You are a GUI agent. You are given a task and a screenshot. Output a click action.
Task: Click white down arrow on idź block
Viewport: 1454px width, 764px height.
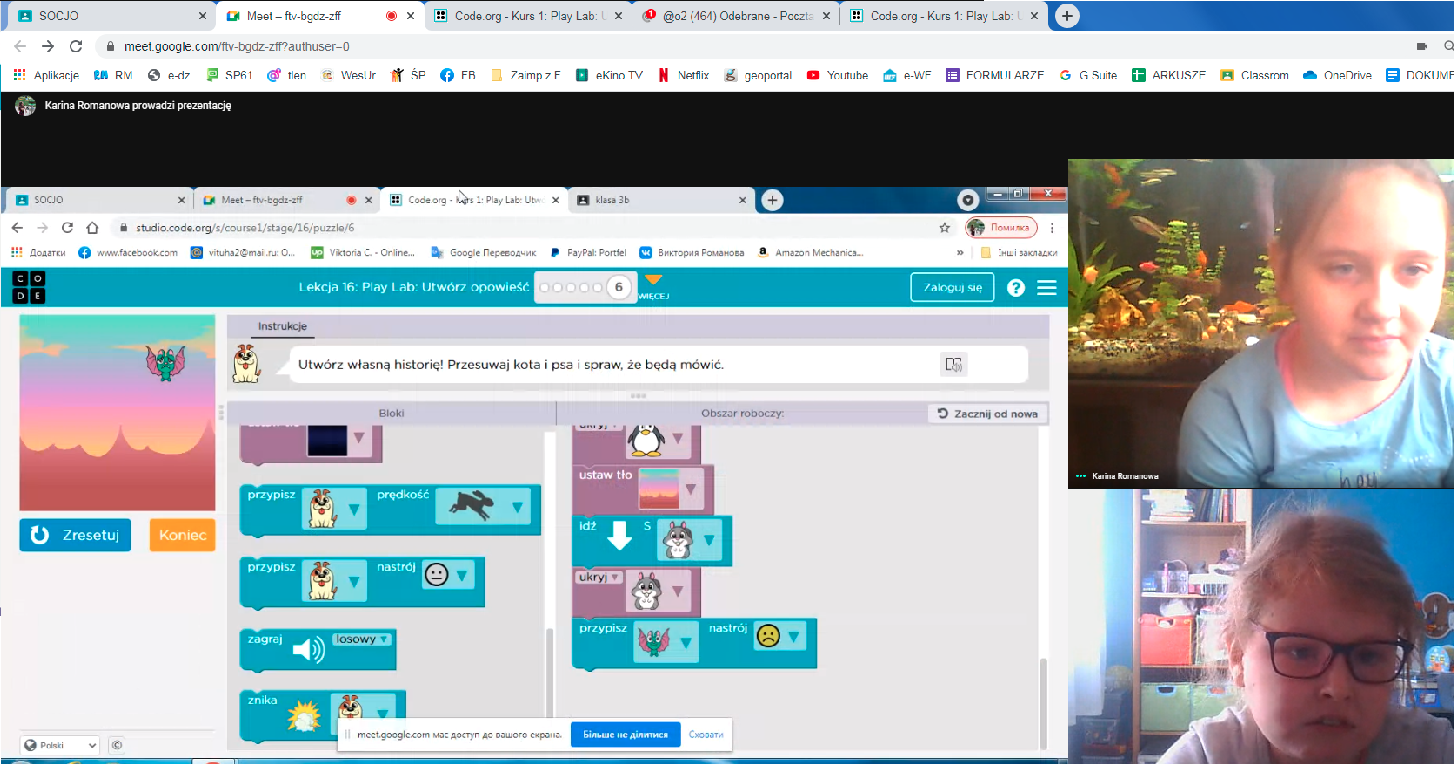620,535
